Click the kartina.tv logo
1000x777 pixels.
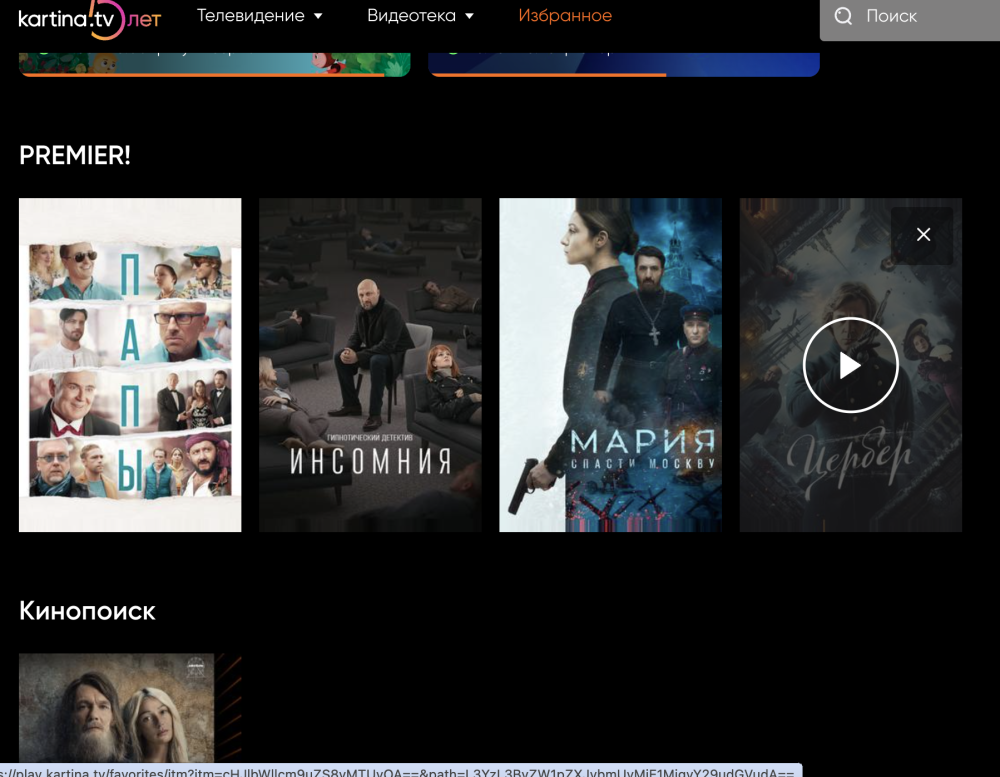click(88, 17)
